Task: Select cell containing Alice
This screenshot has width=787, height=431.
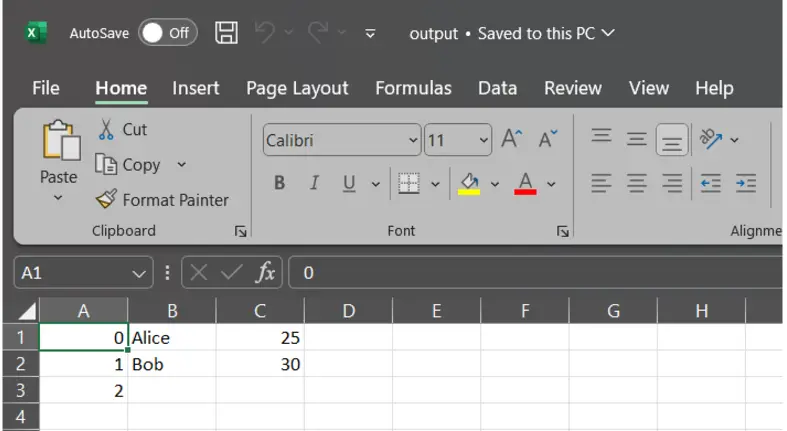Action: (x=172, y=337)
